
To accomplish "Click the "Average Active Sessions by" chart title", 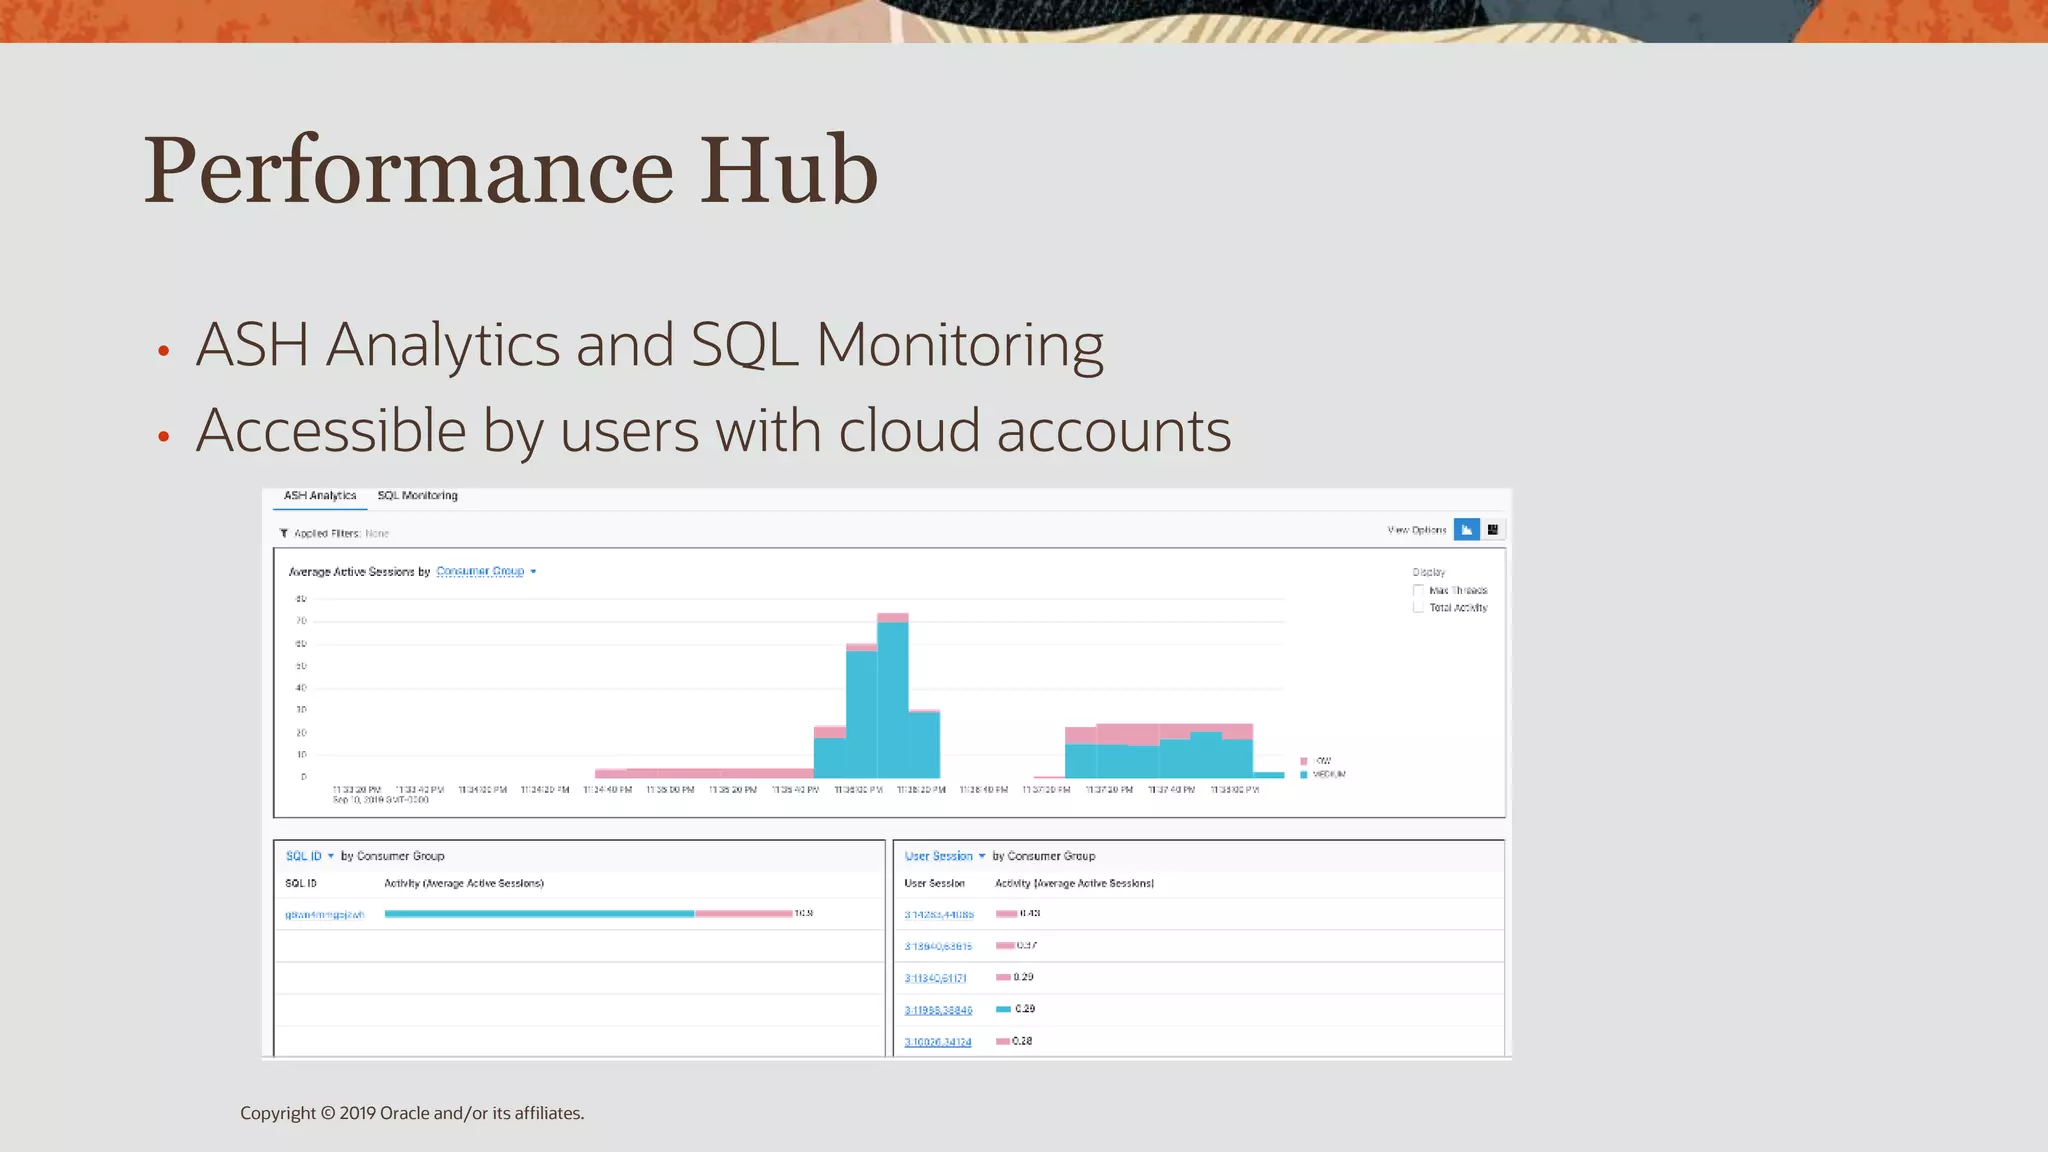I will tap(359, 572).
